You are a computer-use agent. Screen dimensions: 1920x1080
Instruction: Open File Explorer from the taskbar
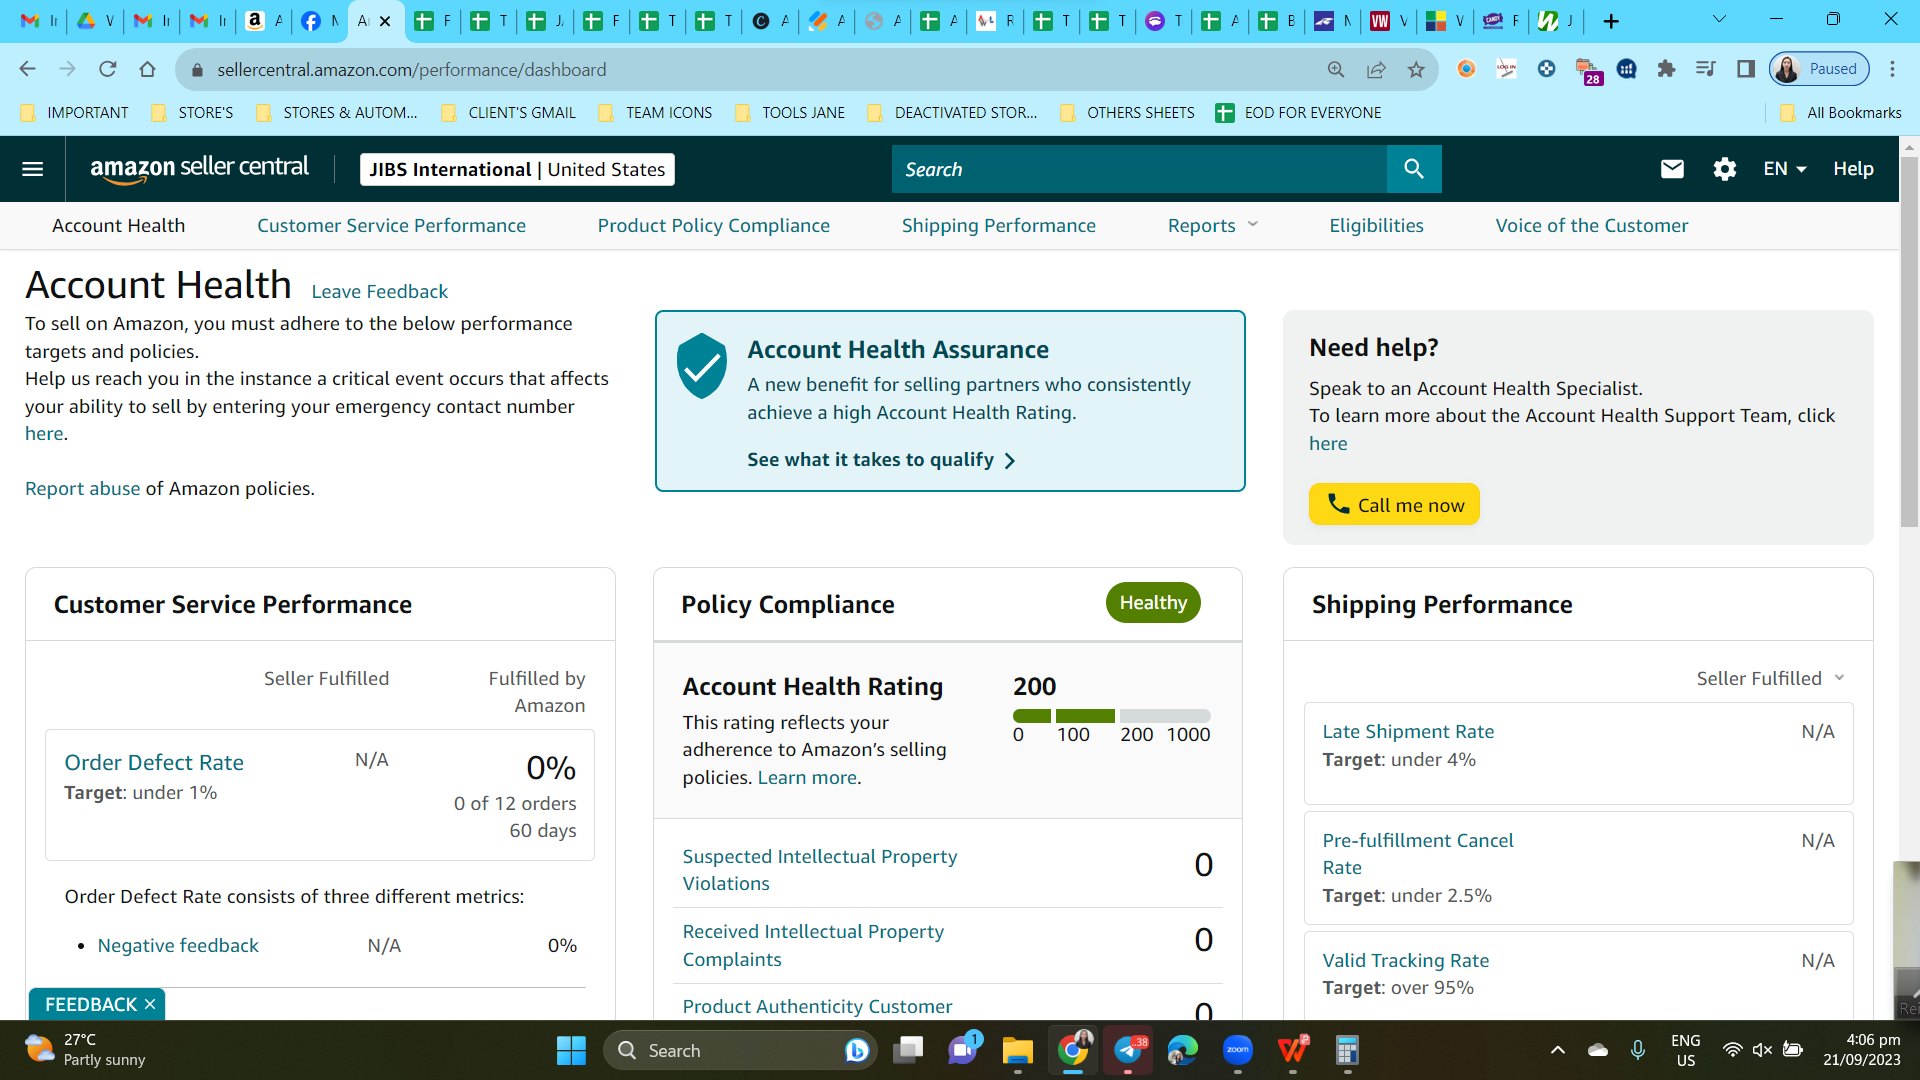tap(1018, 1050)
